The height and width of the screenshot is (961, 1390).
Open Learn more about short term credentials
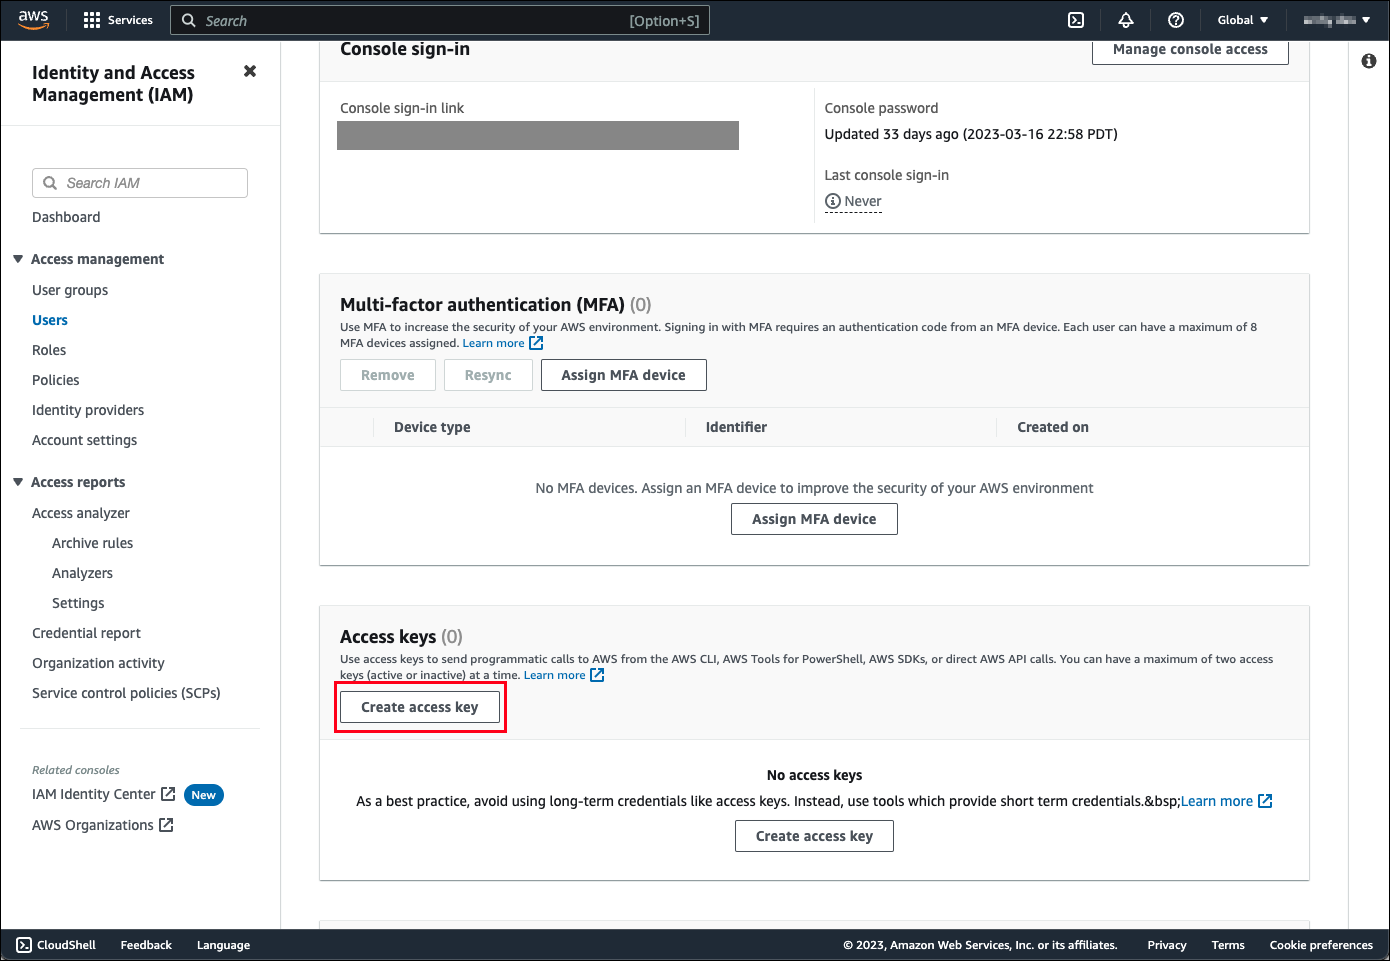[1217, 801]
